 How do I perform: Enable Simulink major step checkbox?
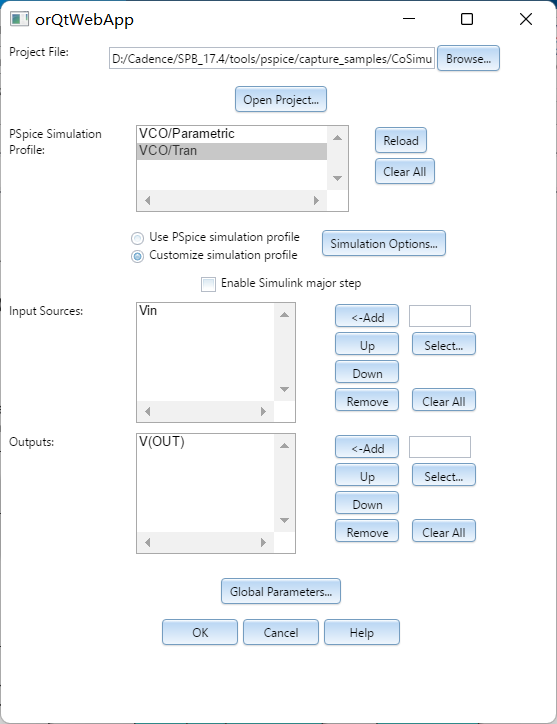208,284
